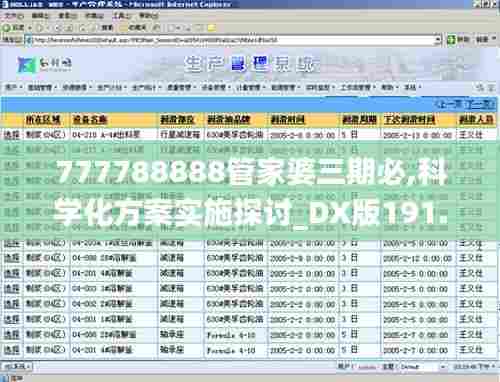Go back with the browser Back button
Viewport: 500px width, 382px height.
click(x=13, y=28)
